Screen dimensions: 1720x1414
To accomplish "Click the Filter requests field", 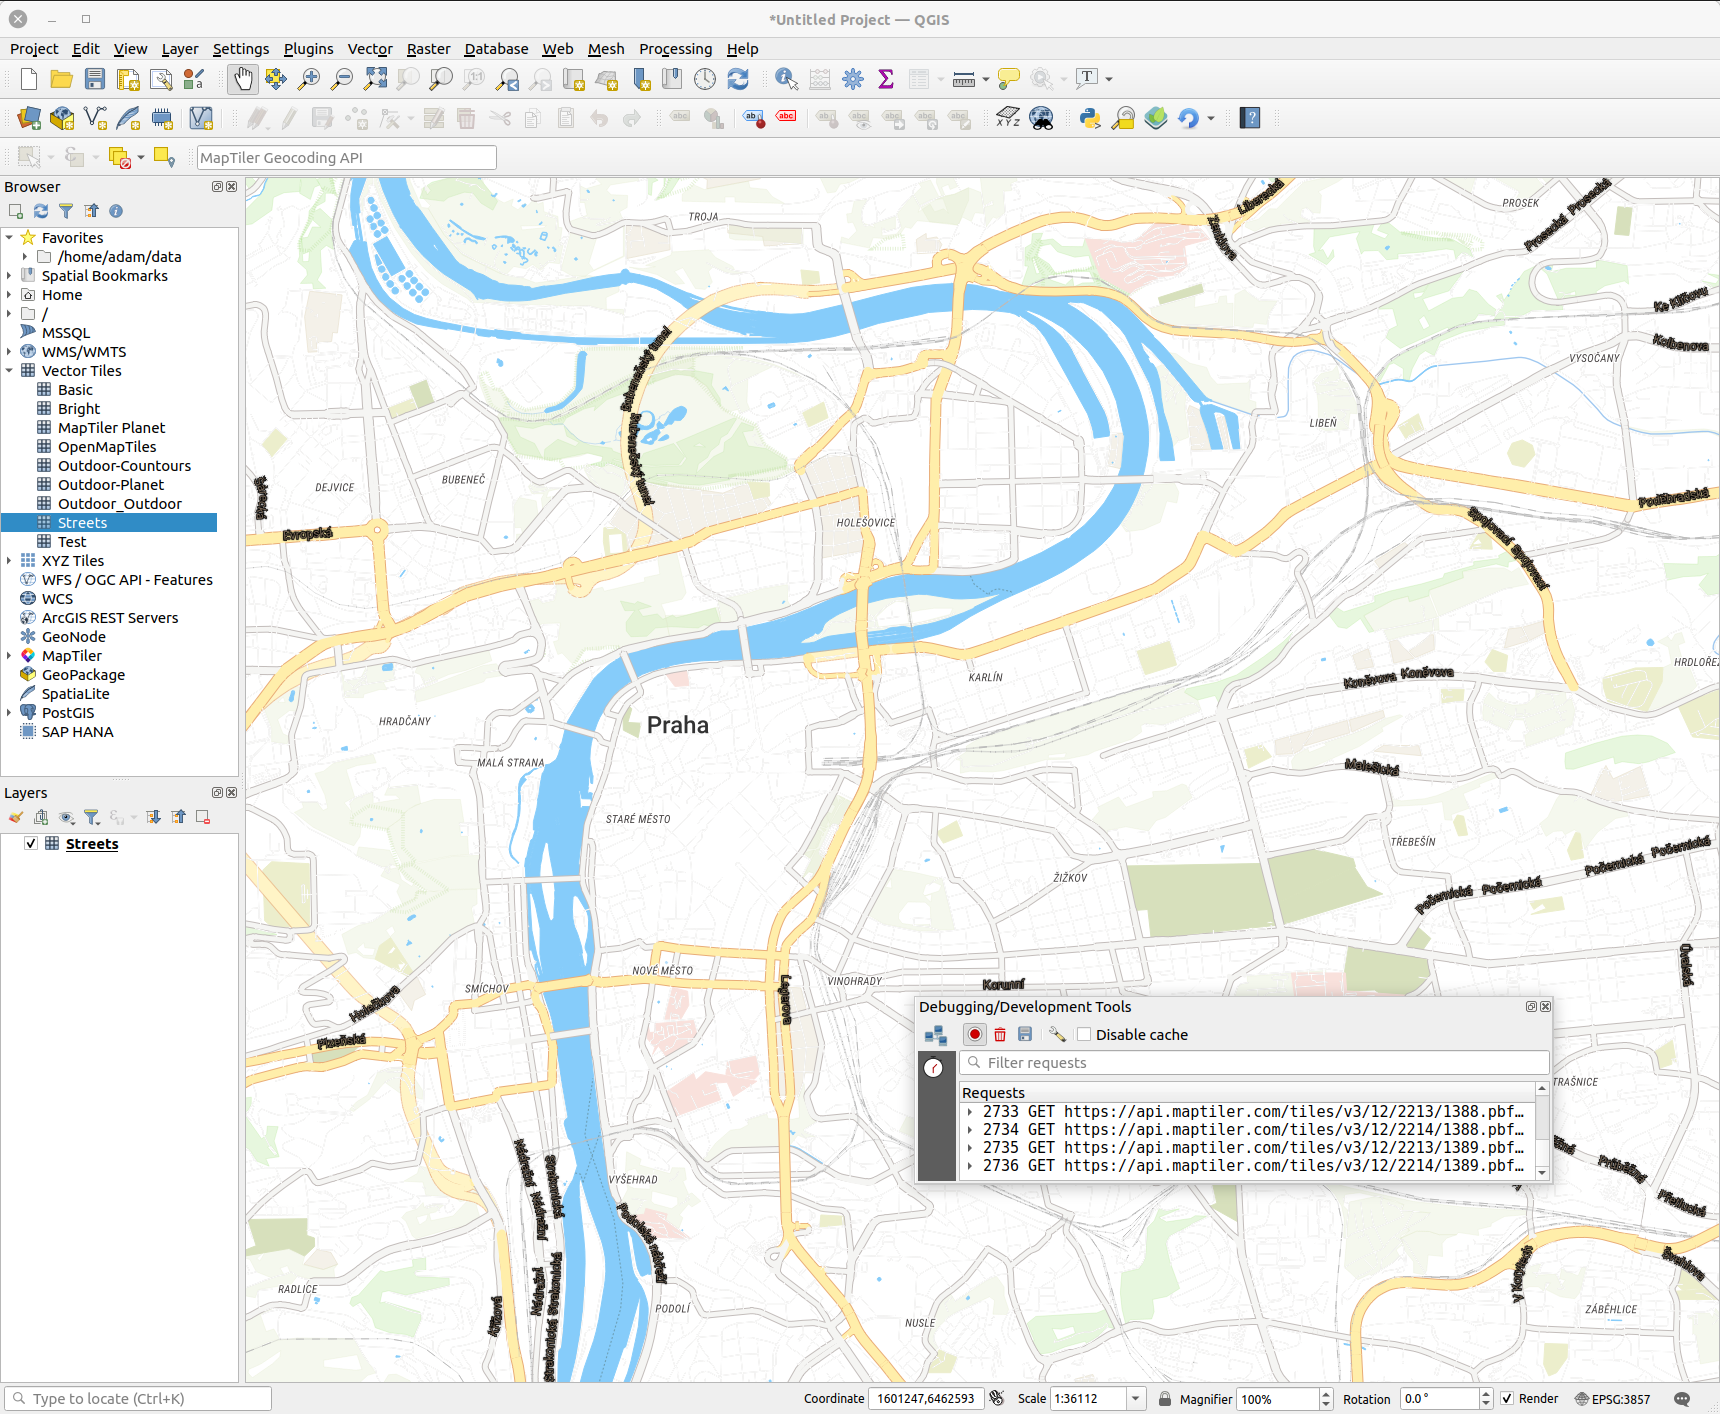I will pos(1250,1062).
